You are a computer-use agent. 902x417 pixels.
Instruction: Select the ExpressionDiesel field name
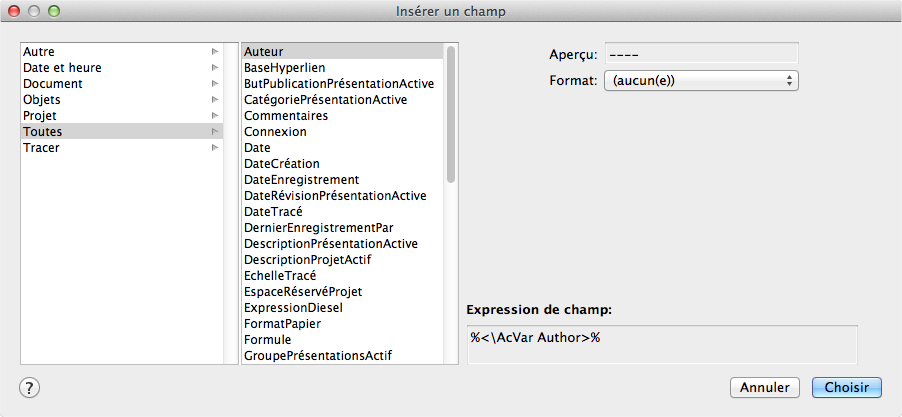(293, 307)
